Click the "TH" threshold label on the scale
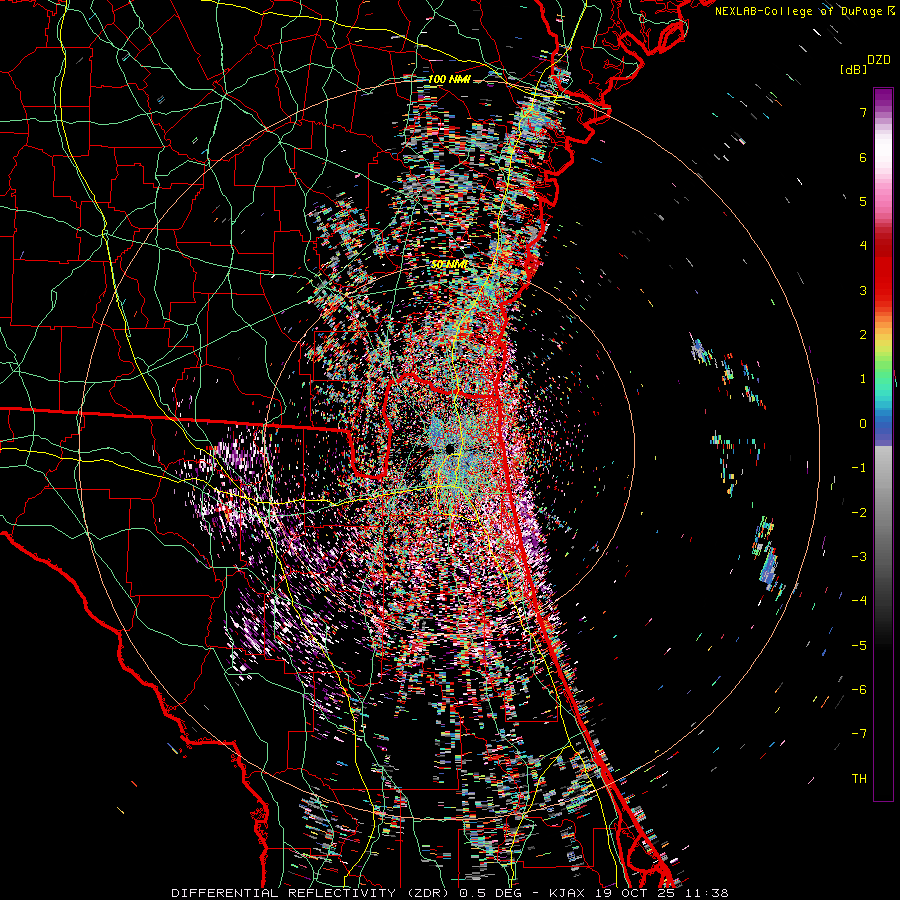The height and width of the screenshot is (900, 900). [x=859, y=779]
